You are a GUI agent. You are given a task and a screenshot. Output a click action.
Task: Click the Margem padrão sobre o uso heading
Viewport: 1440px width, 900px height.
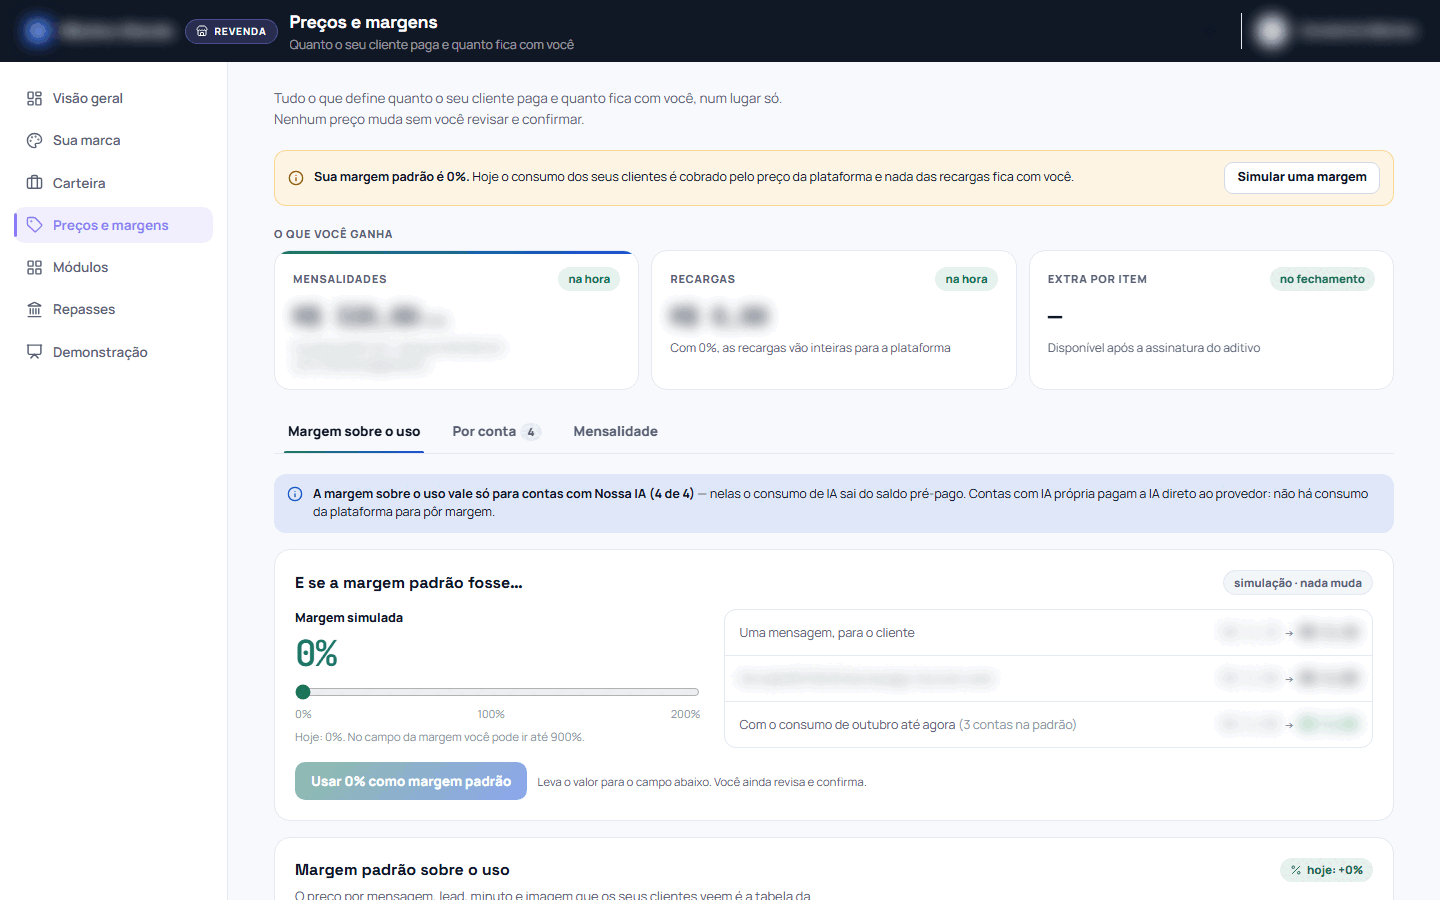402,870
